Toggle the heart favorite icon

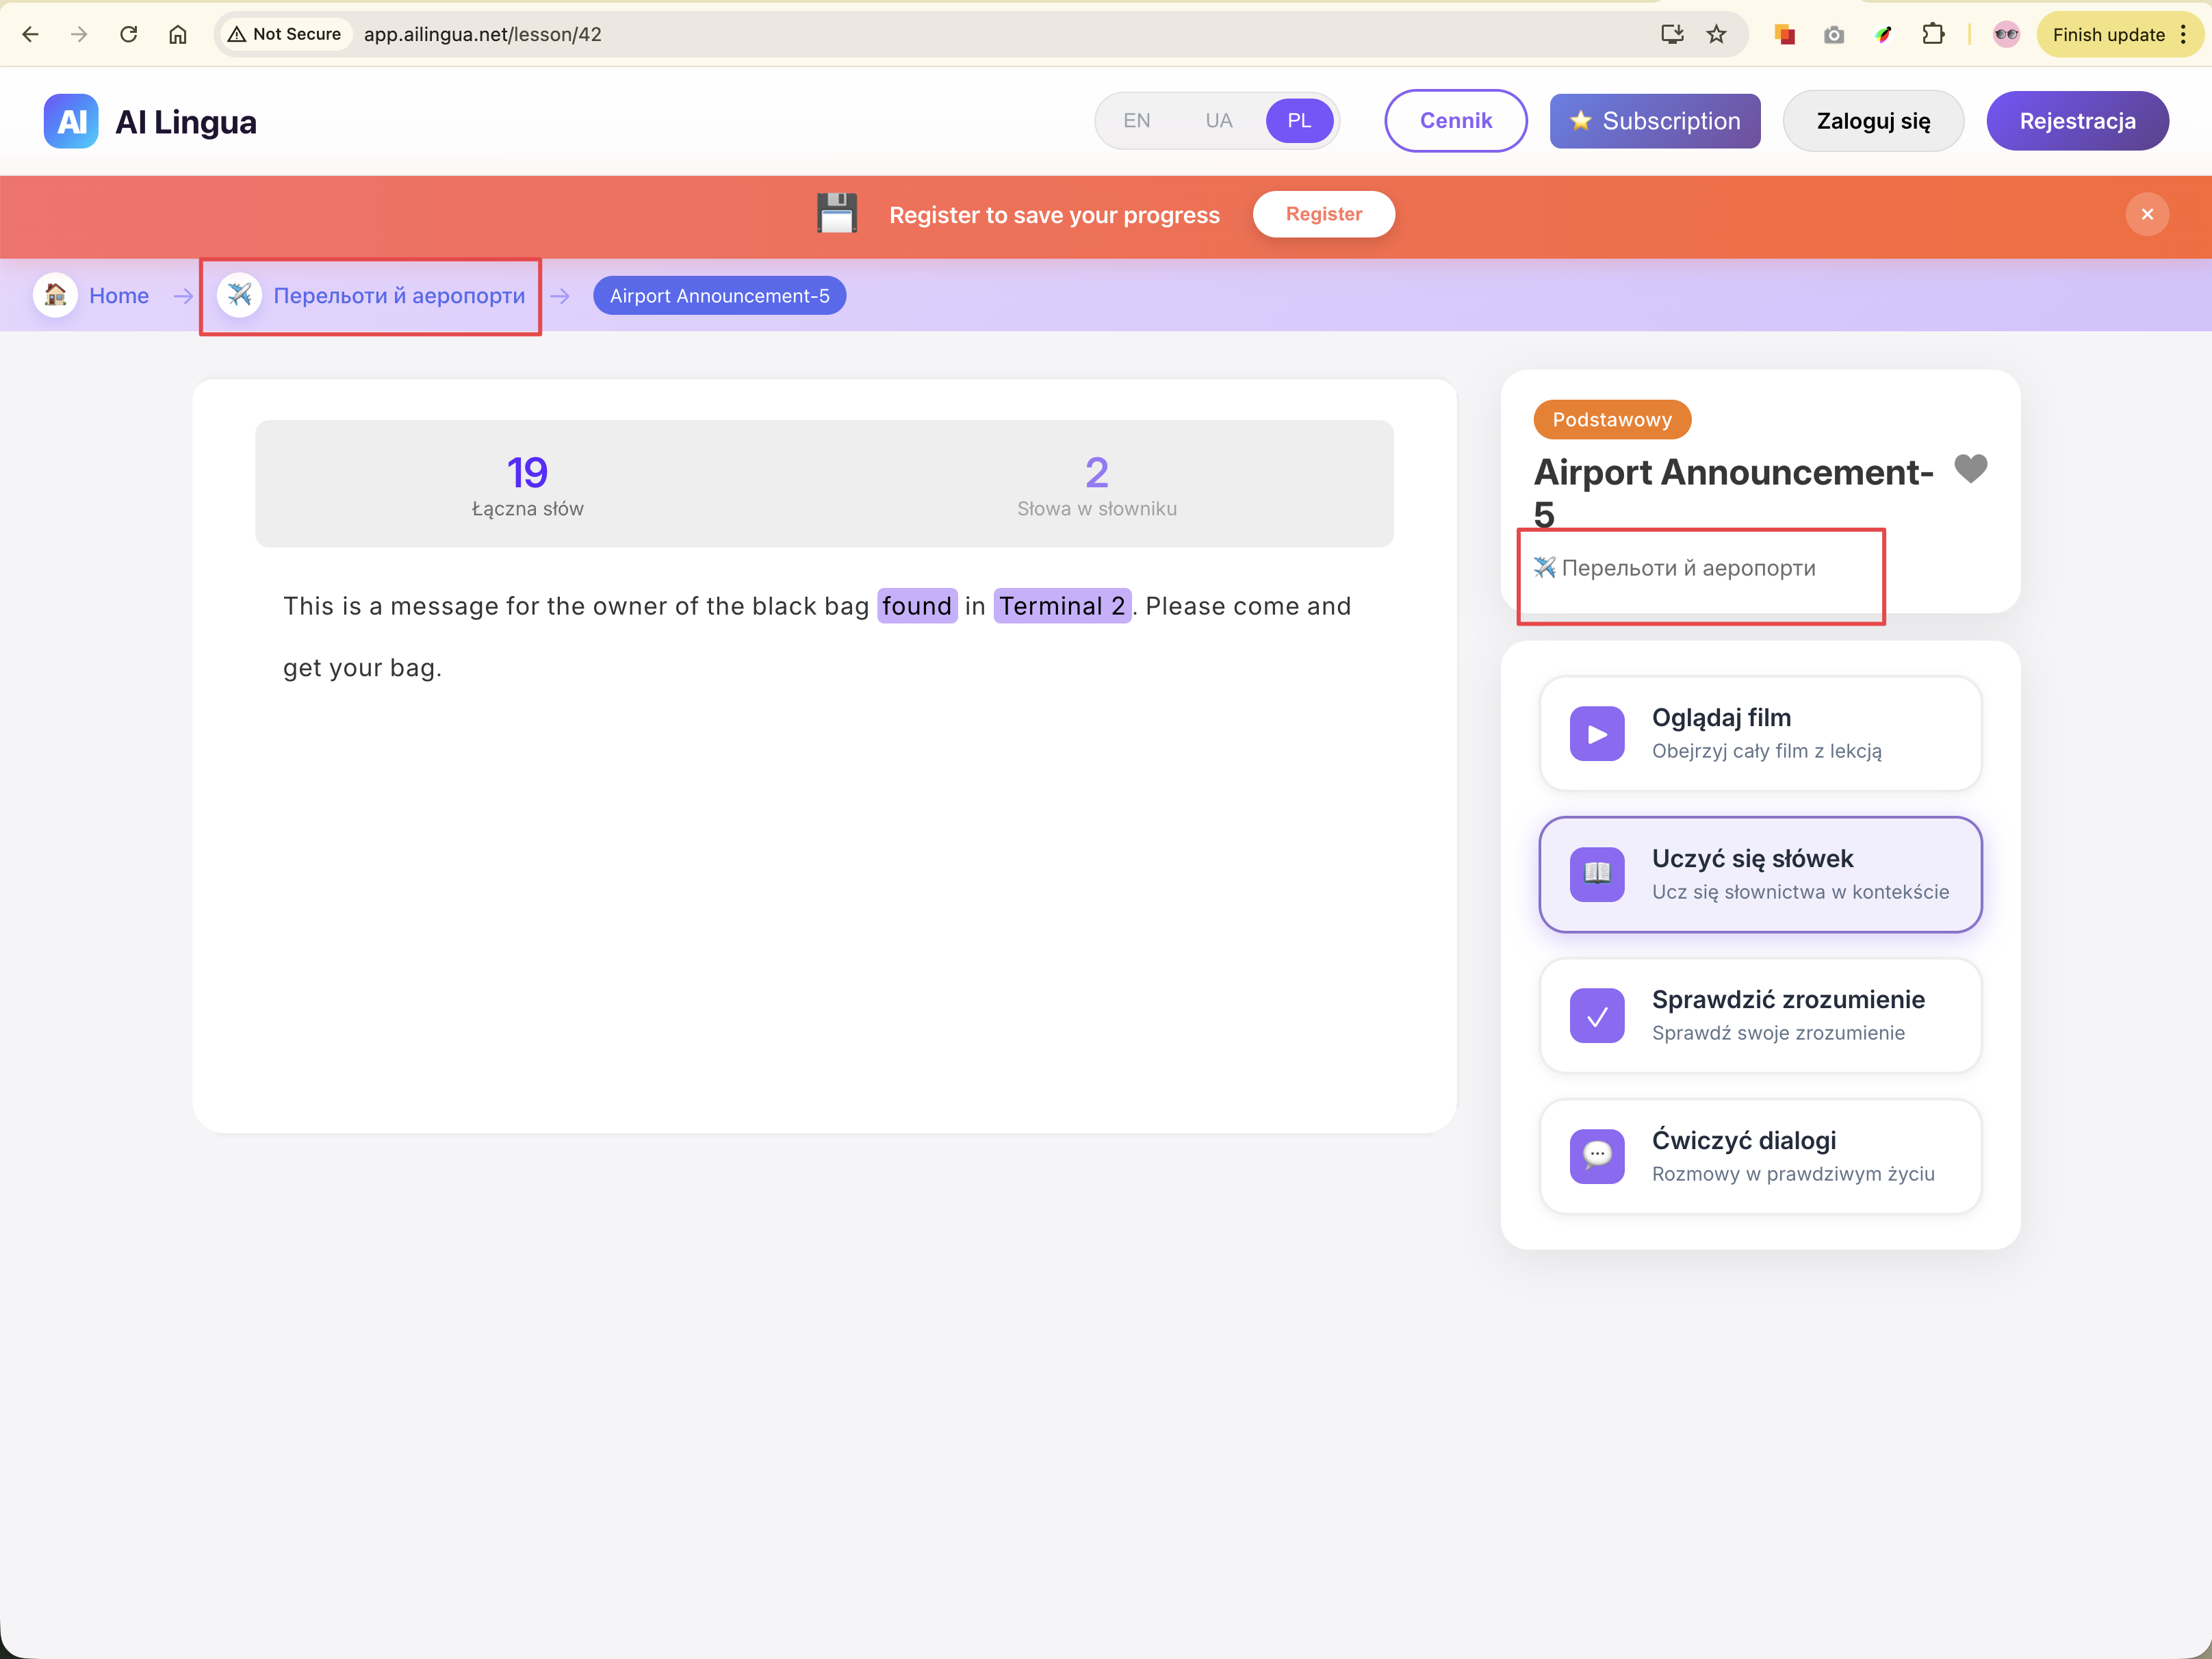tap(1970, 468)
